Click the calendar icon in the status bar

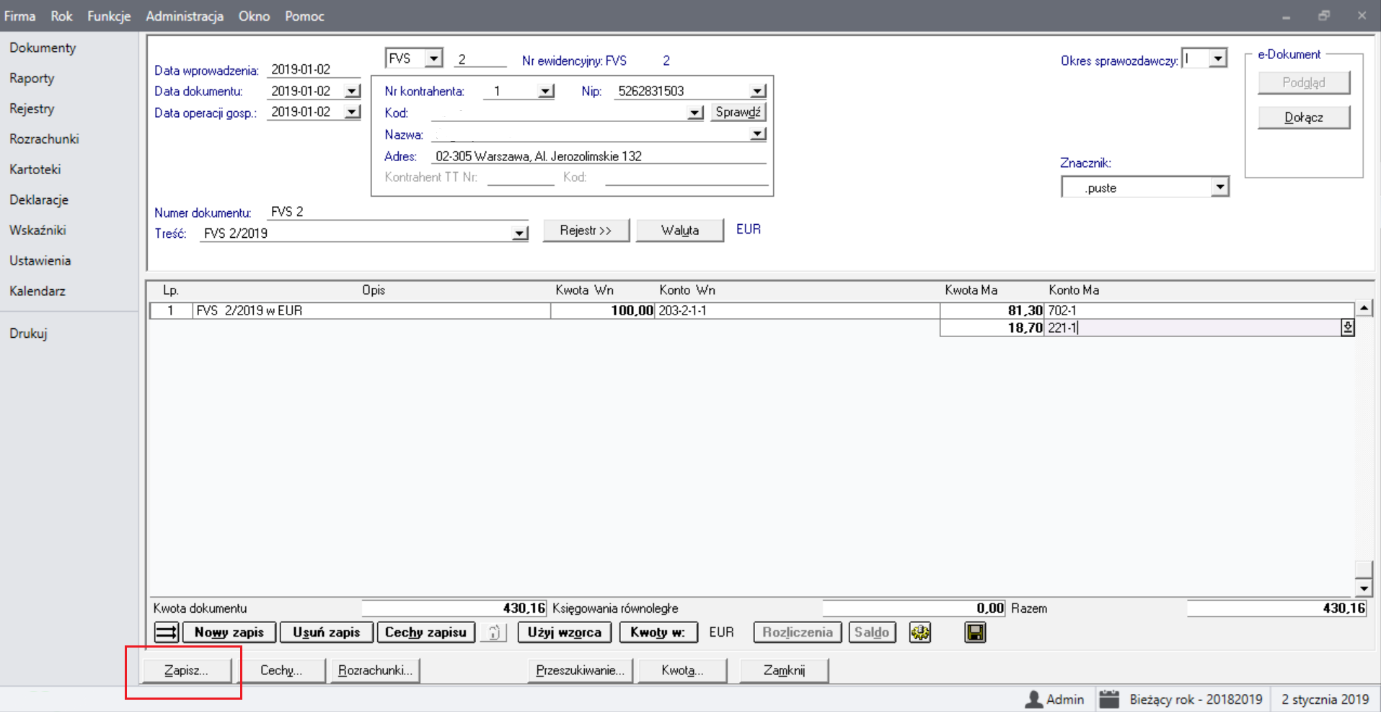coord(1108,700)
